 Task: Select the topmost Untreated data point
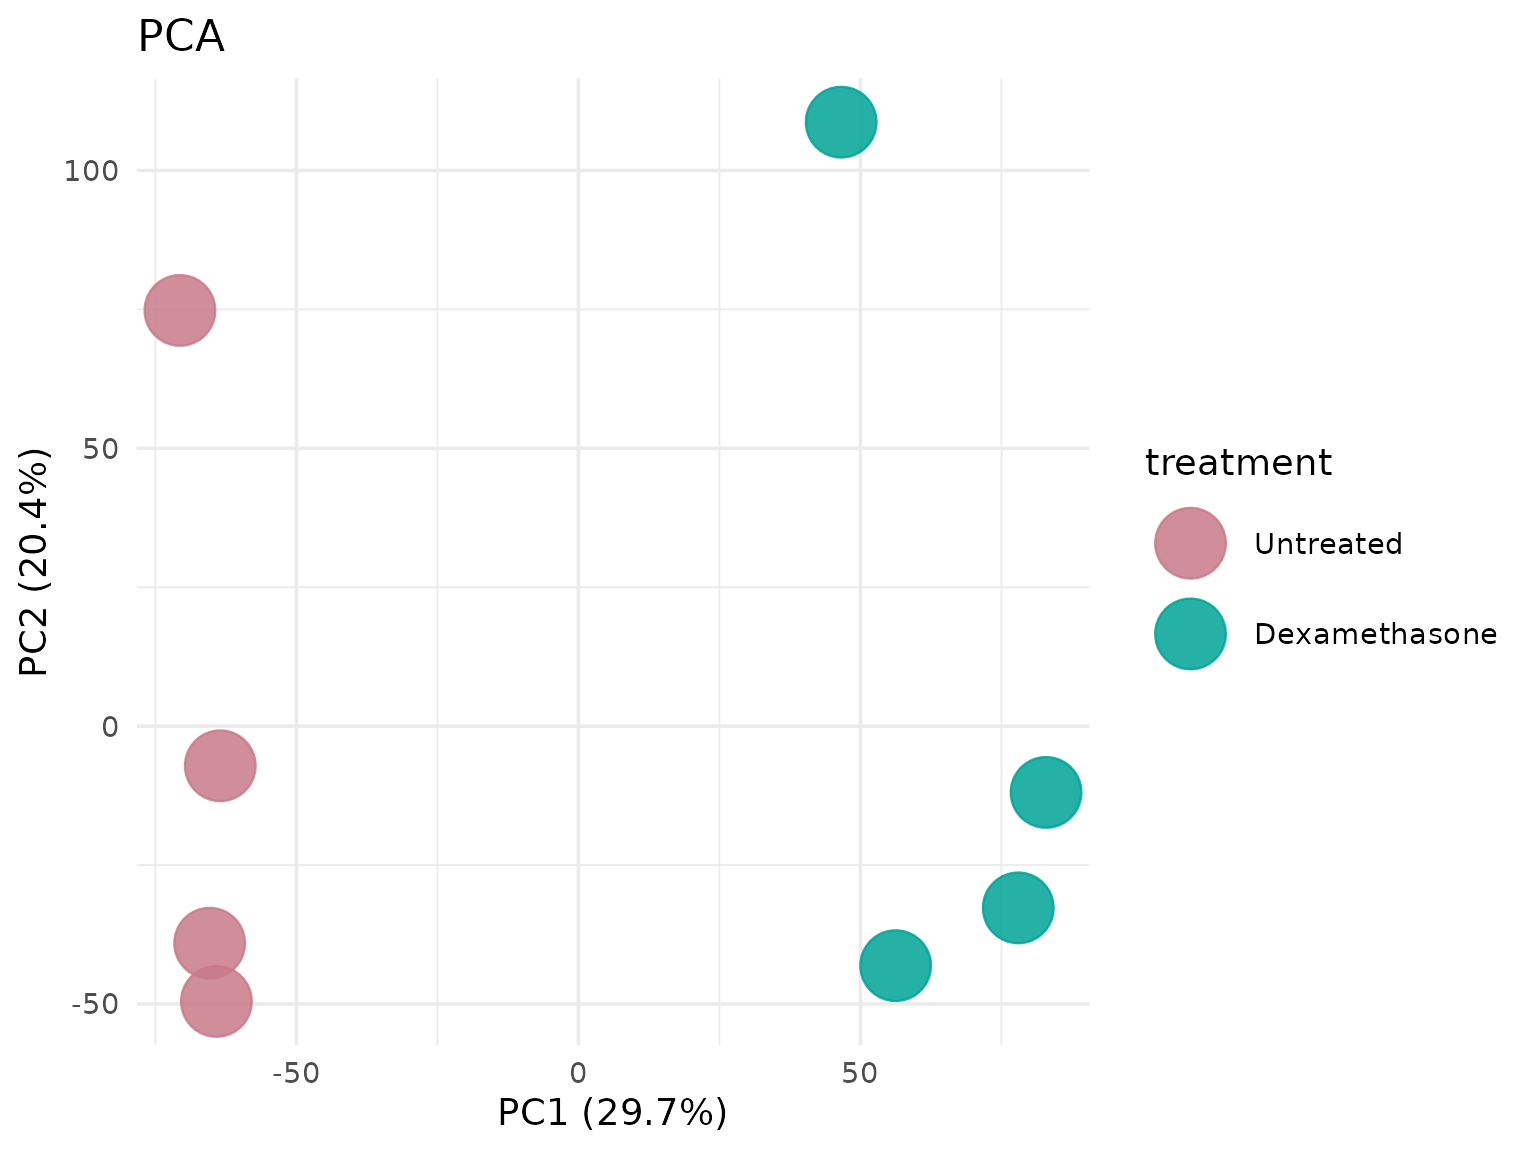click(x=180, y=310)
